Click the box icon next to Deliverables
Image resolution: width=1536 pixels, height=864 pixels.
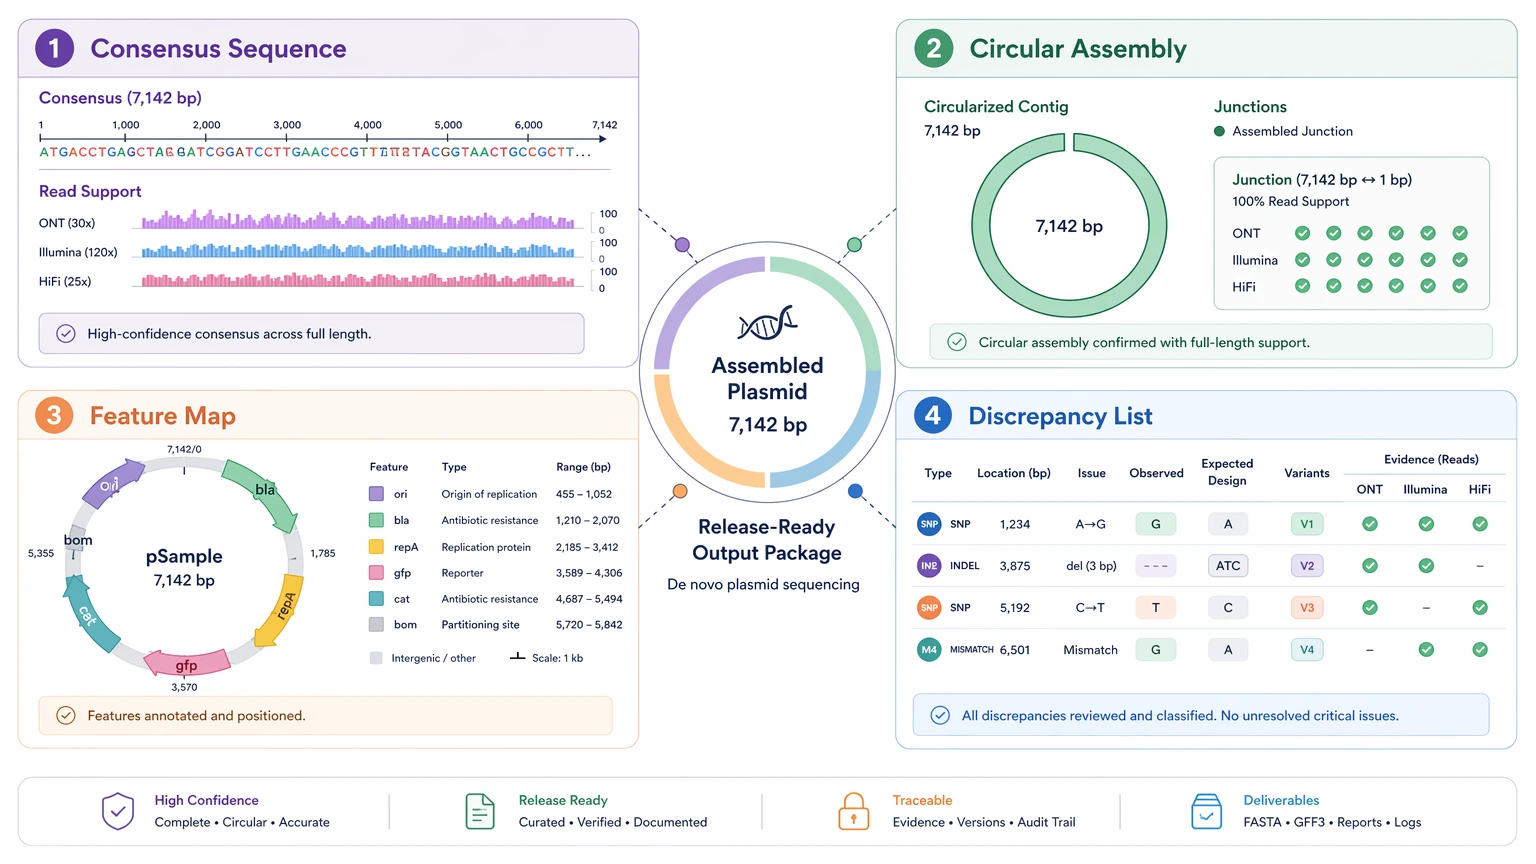(x=1207, y=811)
